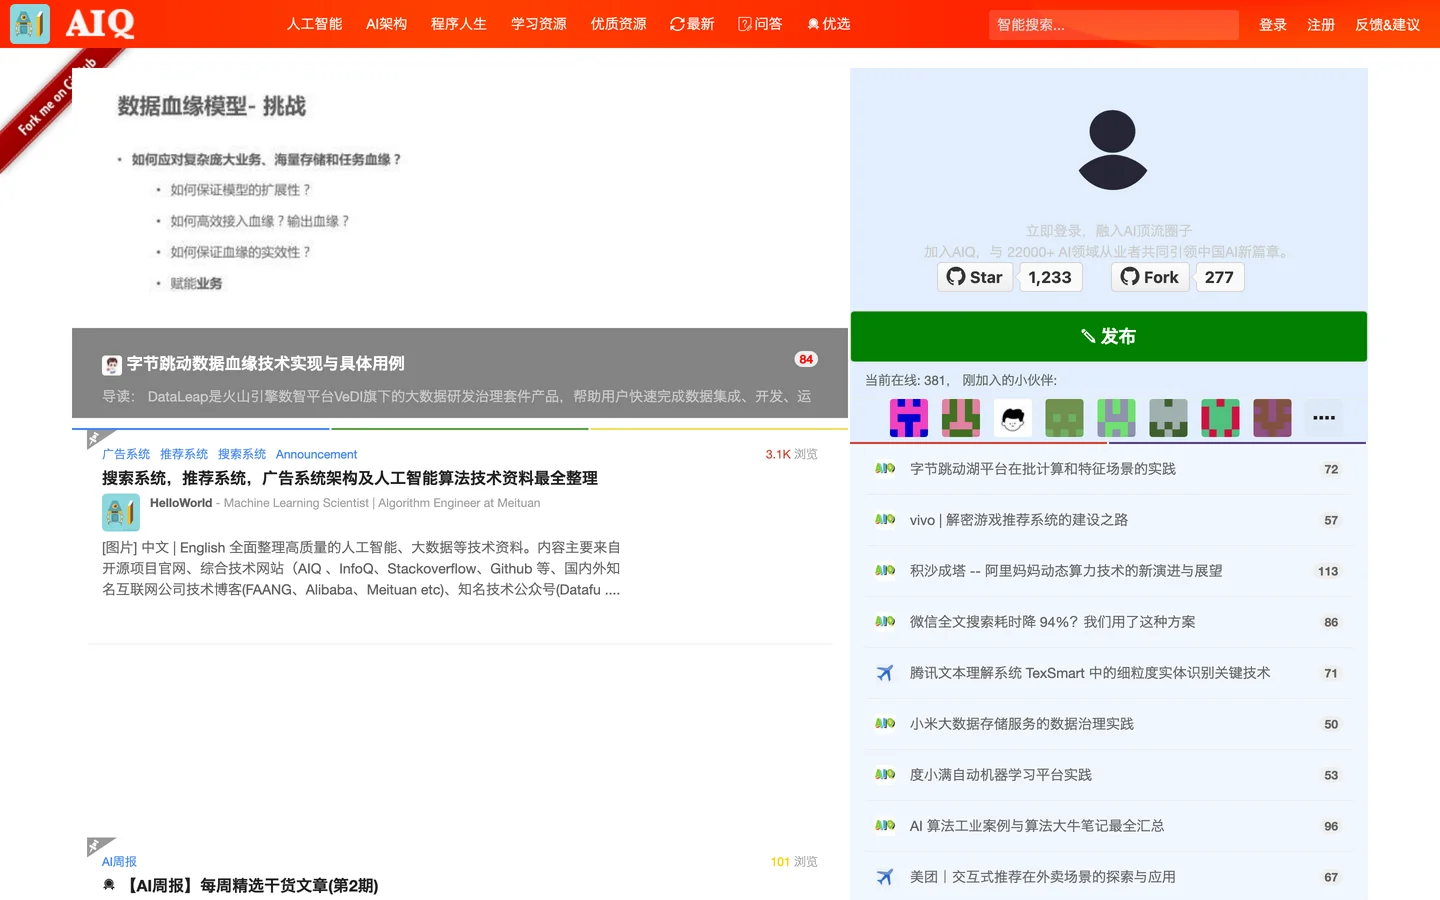The image size is (1440, 900).
Task: Open the AI架构 menu item
Action: coord(386,24)
